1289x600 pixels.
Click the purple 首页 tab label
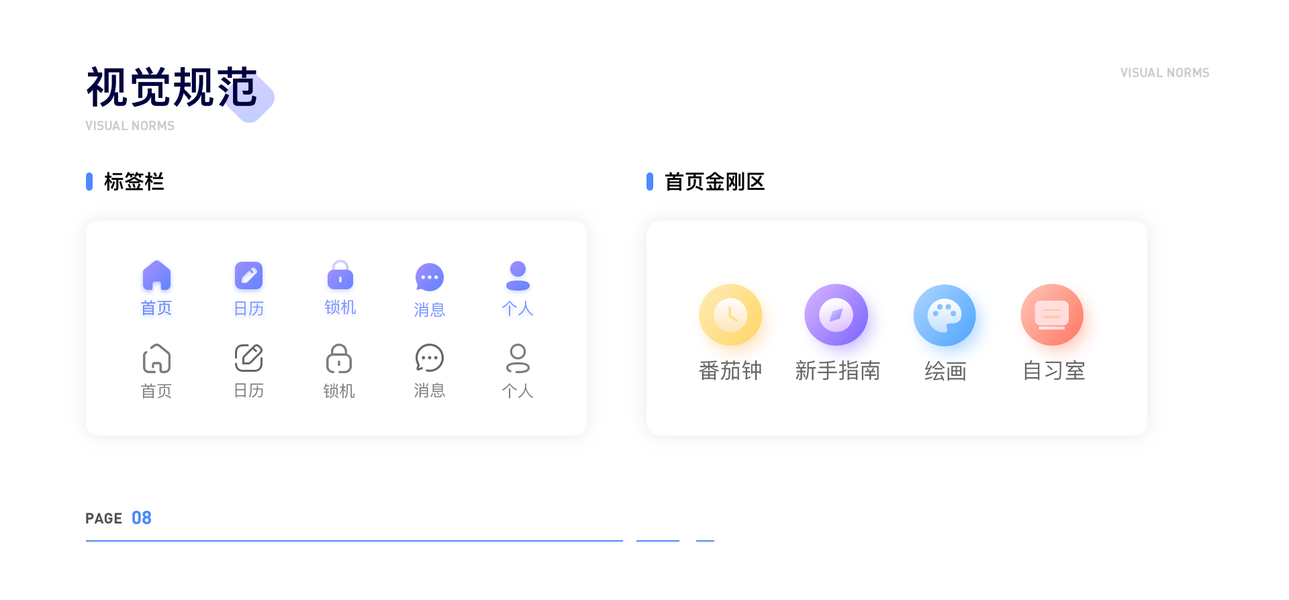pyautogui.click(x=156, y=308)
